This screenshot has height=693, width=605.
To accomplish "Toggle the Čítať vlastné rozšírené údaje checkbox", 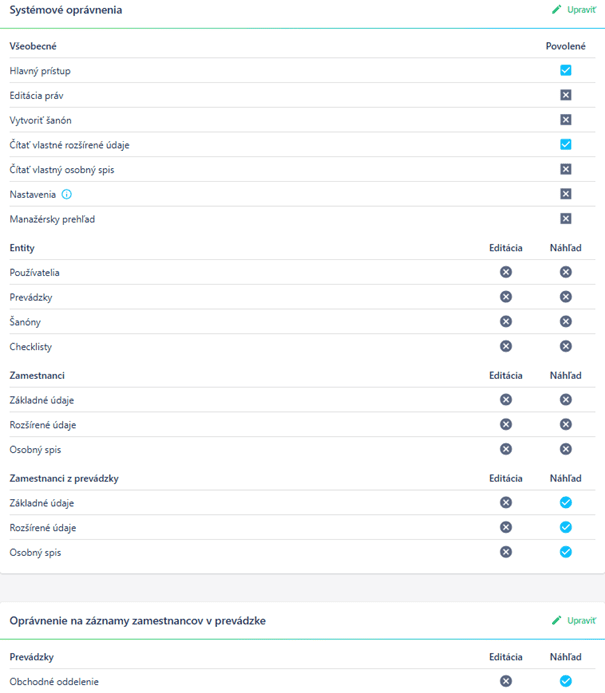I will coord(566,145).
